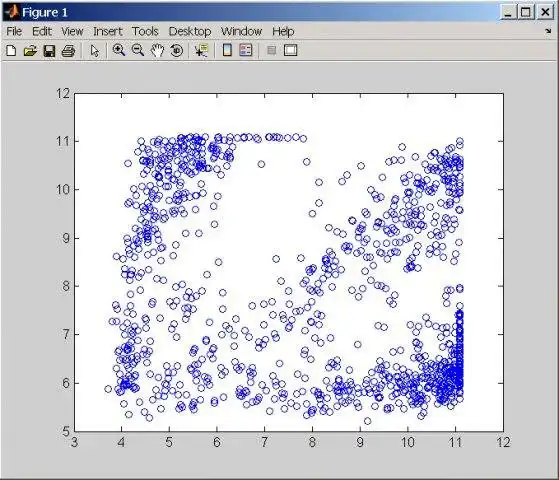
Task: Open the Insert menu
Action: 108,31
